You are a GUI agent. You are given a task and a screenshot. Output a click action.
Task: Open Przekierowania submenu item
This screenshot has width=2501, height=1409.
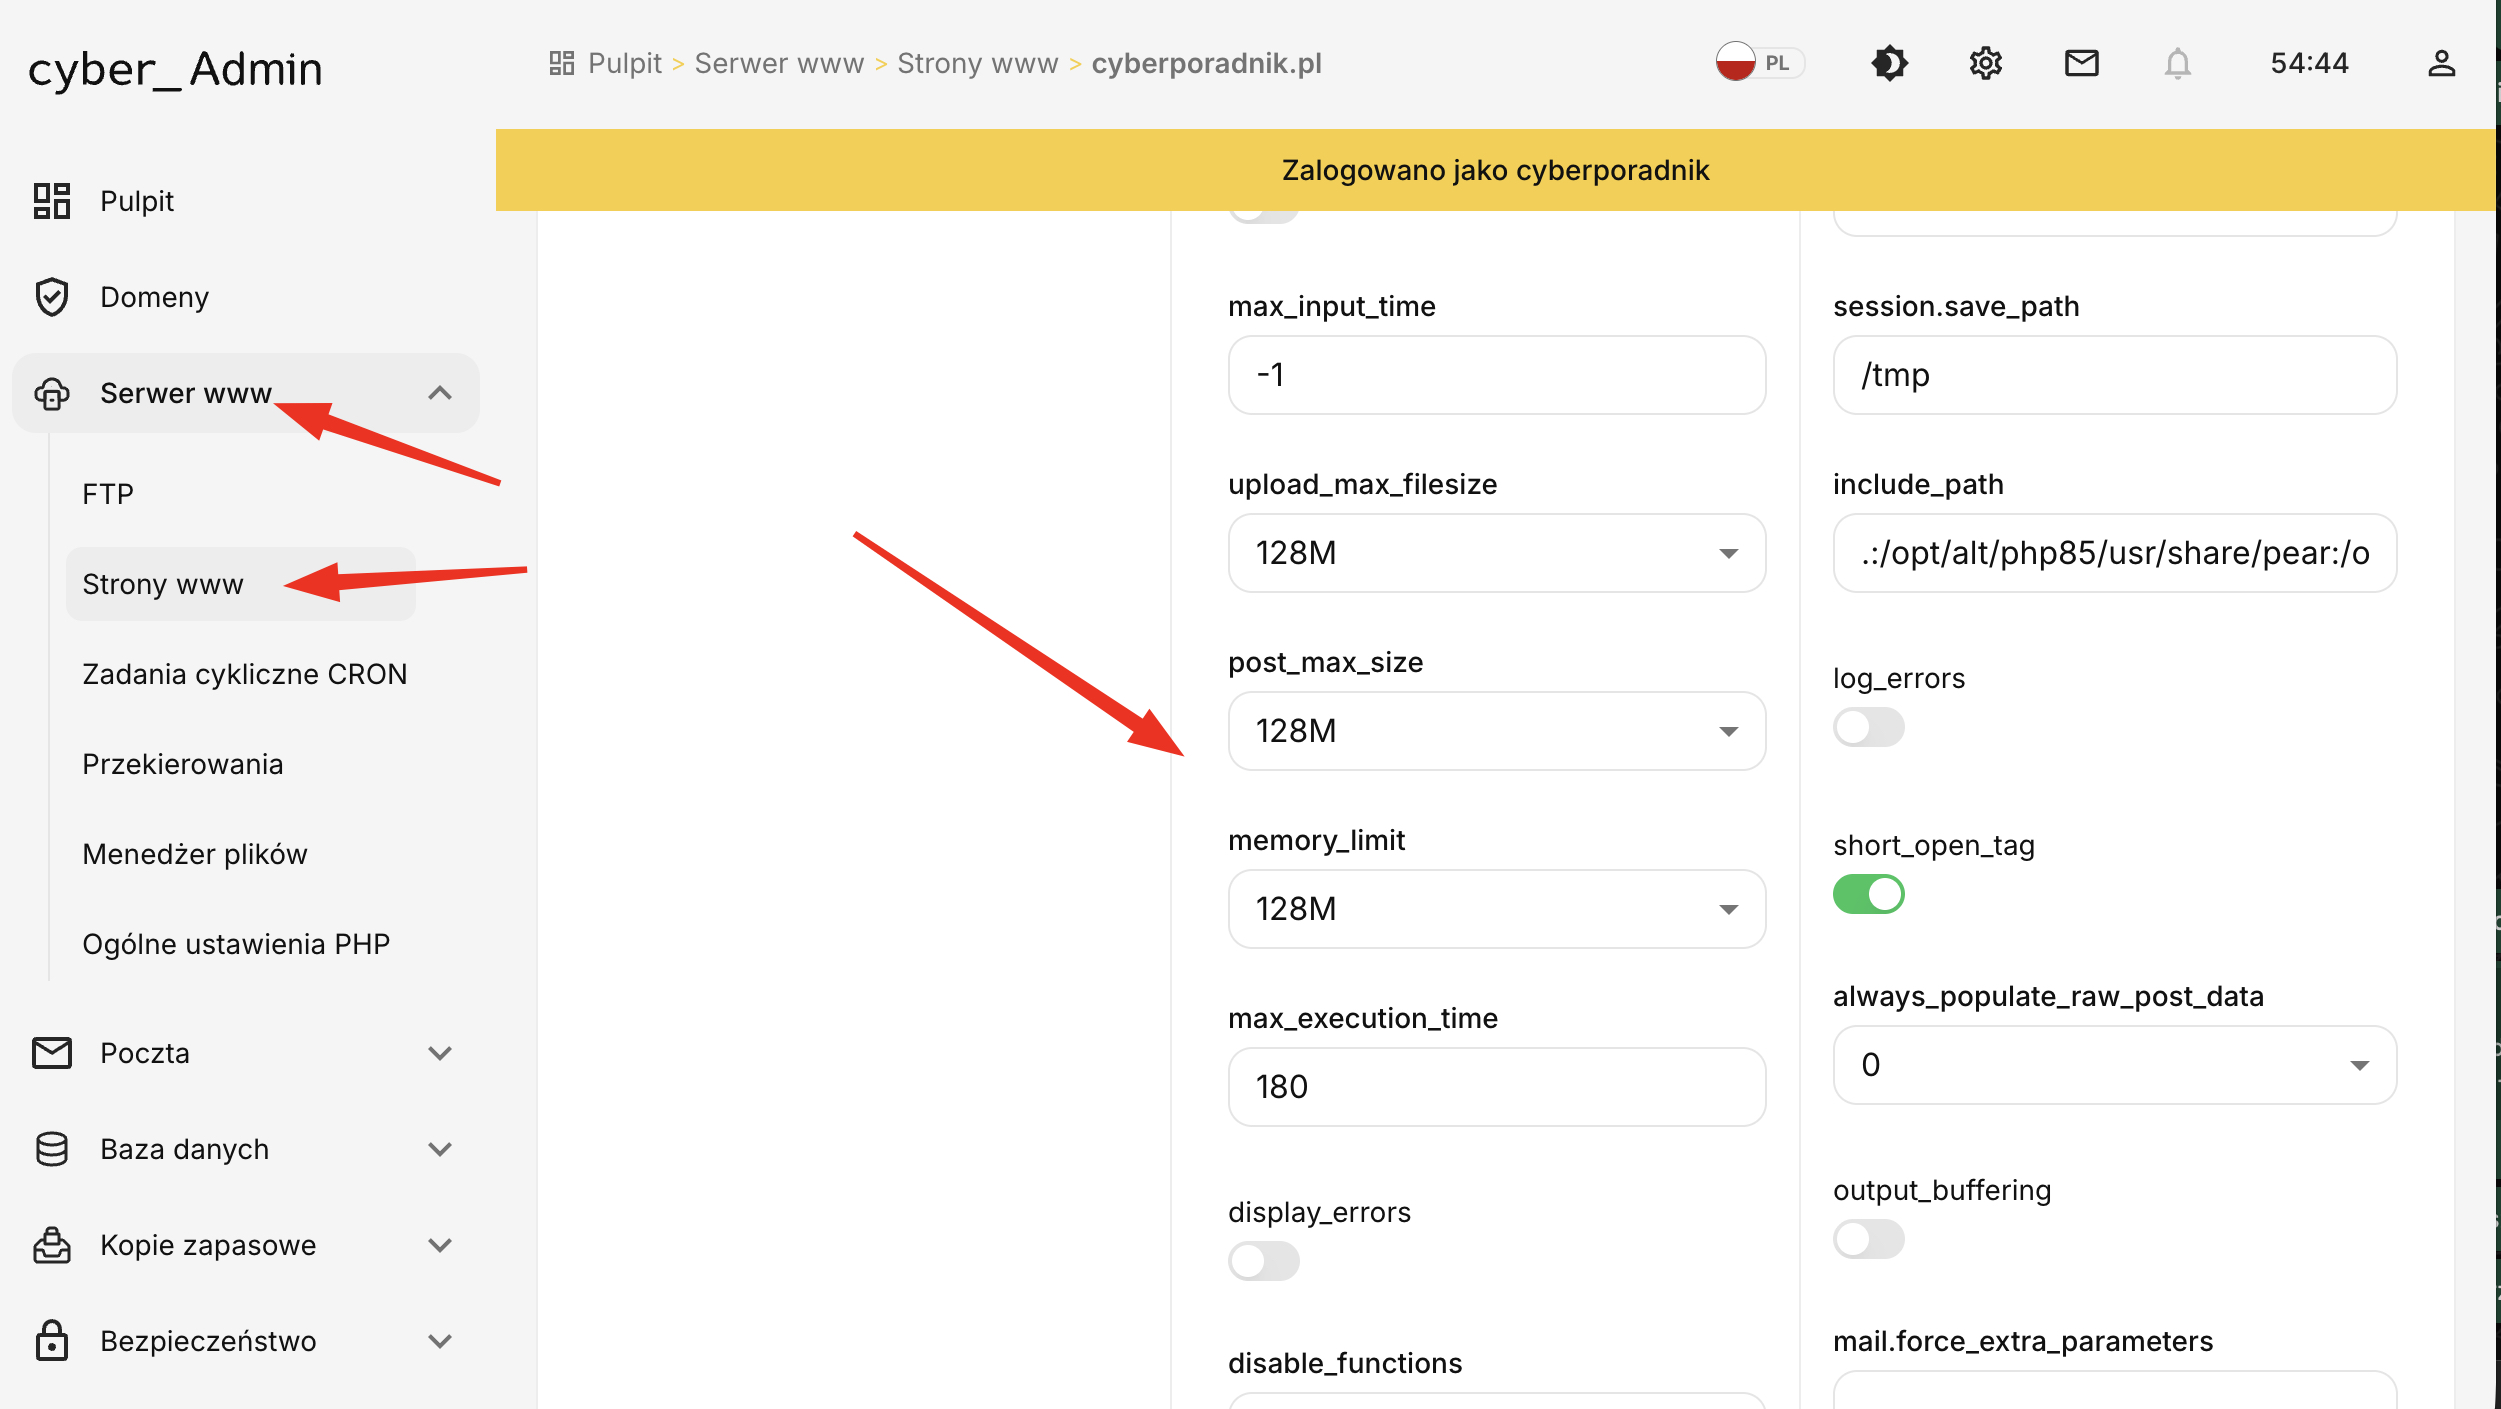pyautogui.click(x=183, y=764)
